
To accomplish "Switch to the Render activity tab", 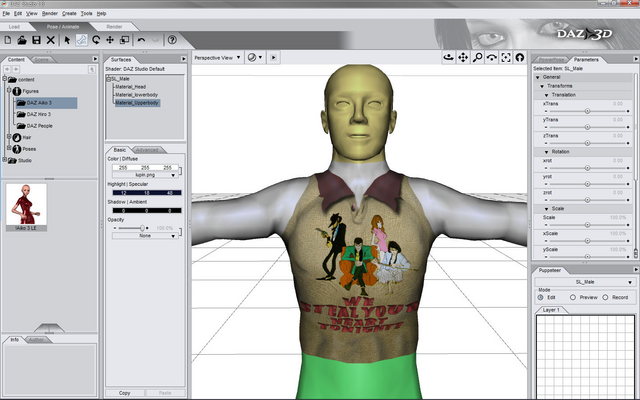I will [x=114, y=27].
